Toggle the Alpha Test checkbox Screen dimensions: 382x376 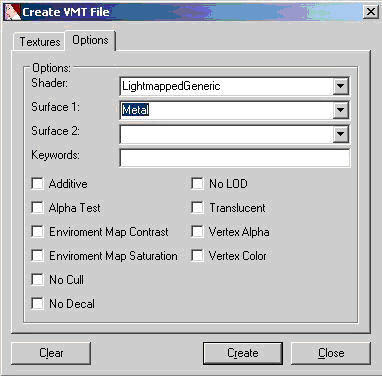37,208
